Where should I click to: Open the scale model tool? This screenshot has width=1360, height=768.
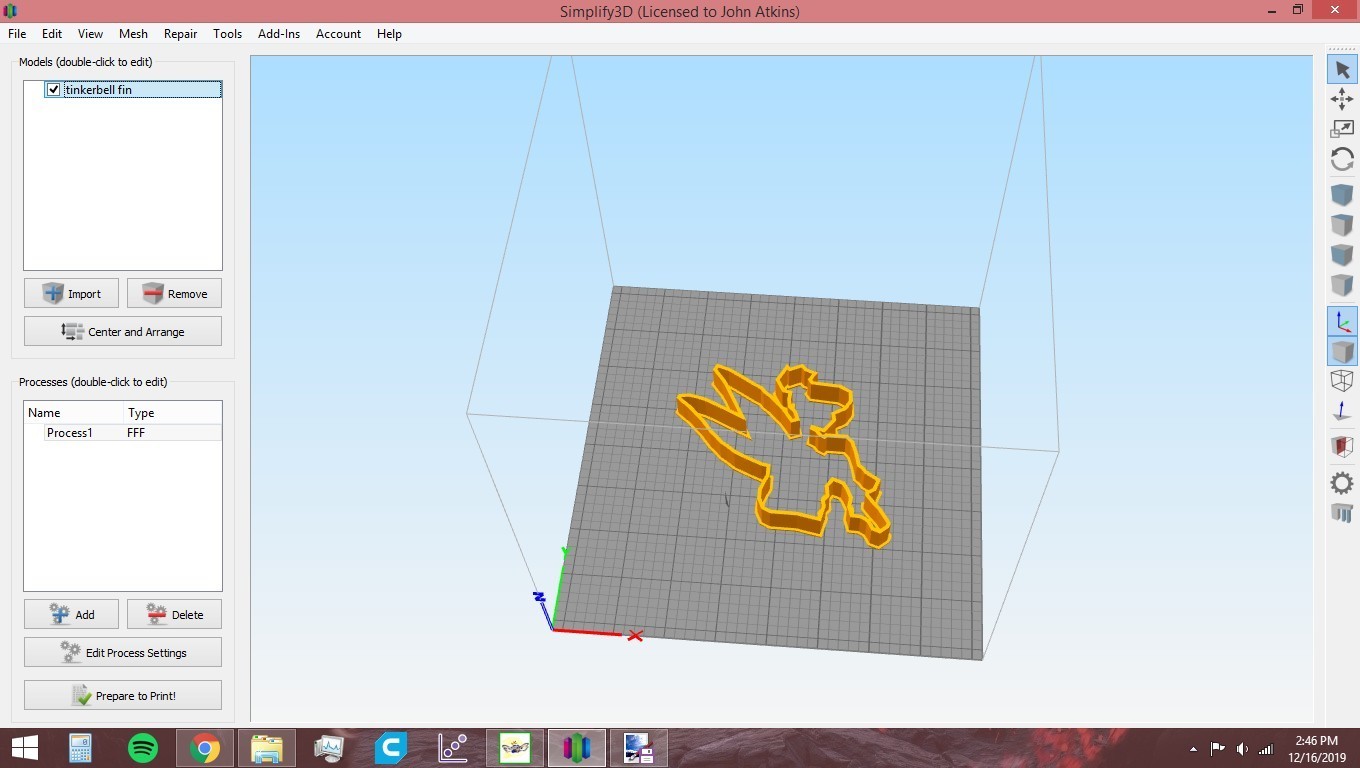(x=1342, y=128)
